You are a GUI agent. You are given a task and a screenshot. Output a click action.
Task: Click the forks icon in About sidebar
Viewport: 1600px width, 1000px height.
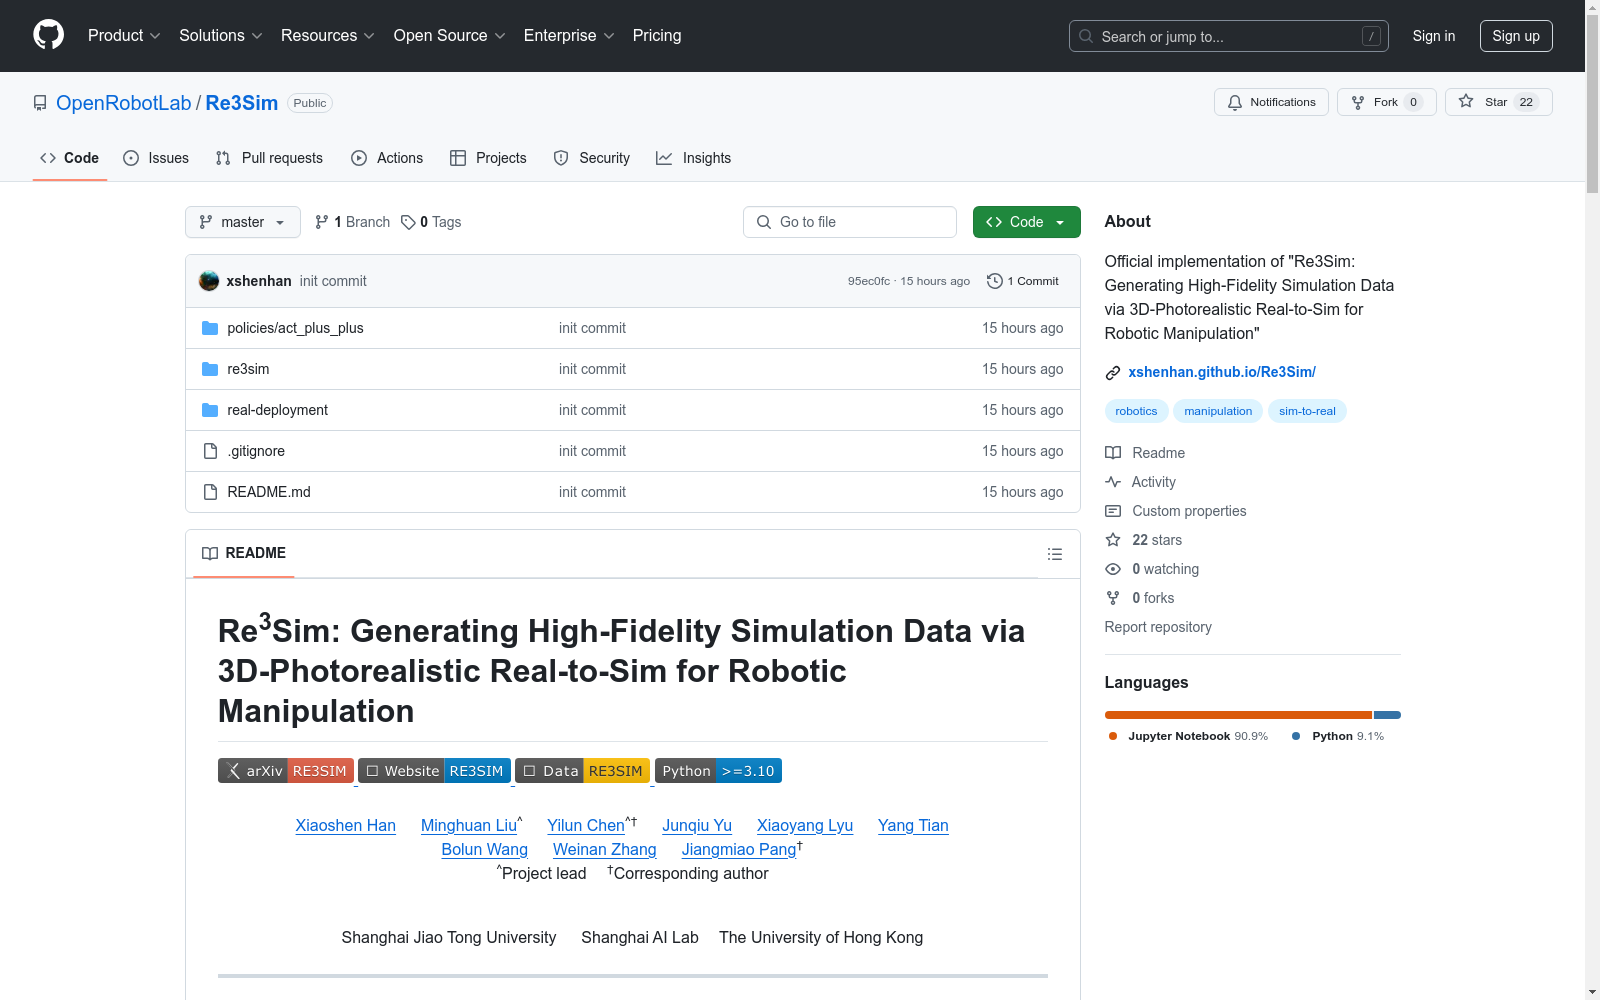click(1113, 598)
